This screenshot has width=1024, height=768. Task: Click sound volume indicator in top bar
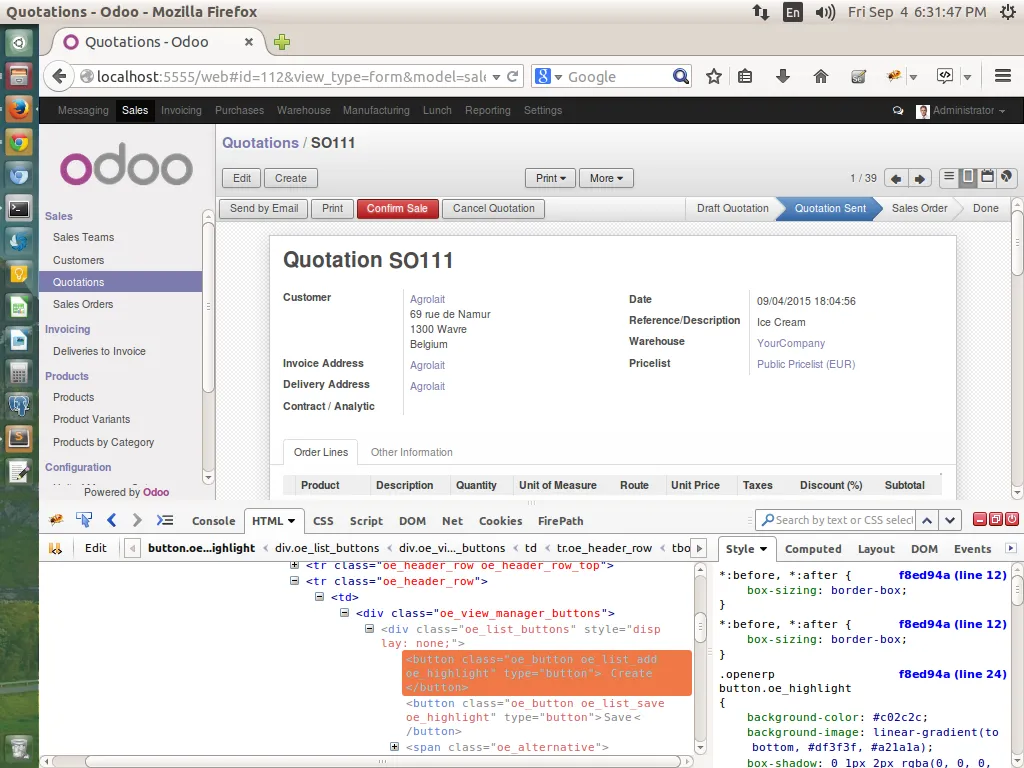point(825,12)
